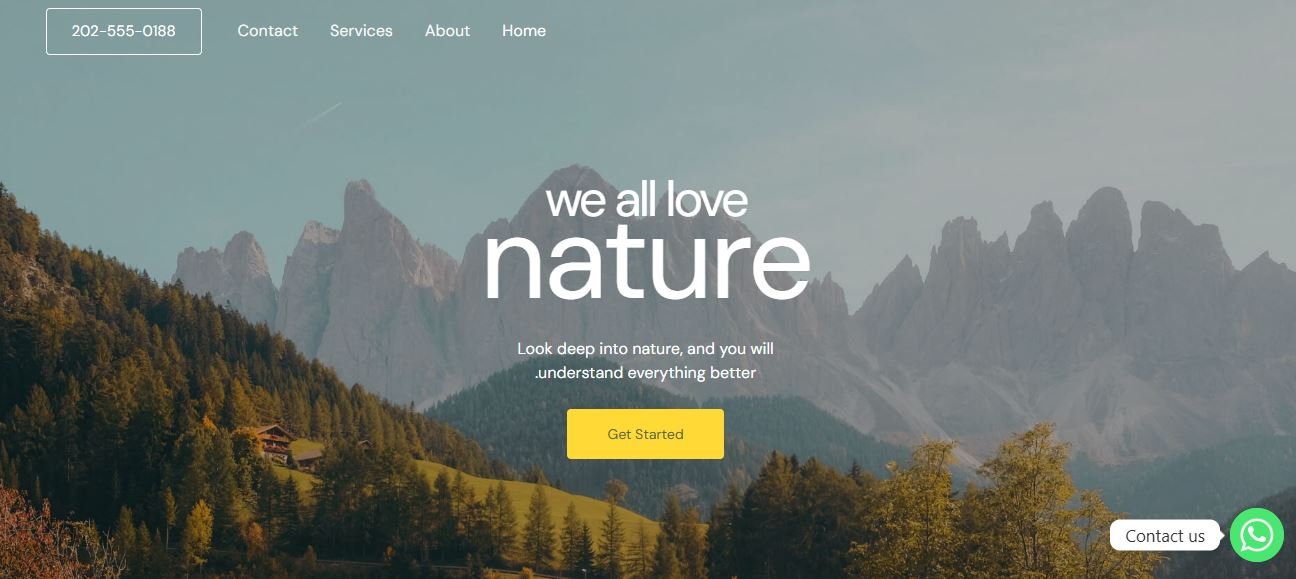The image size is (1296, 579).
Task: Navigate to the Home menu item
Action: pyautogui.click(x=524, y=31)
